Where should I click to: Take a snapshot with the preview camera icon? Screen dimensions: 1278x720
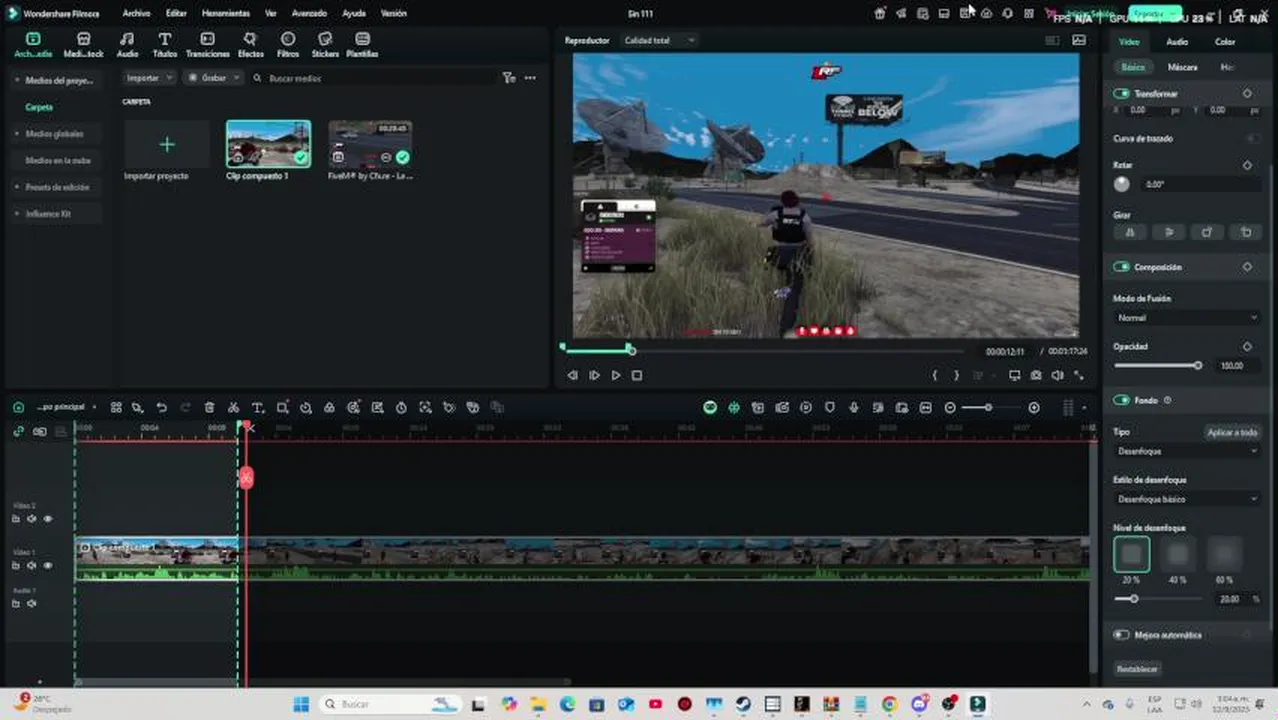tap(1036, 375)
